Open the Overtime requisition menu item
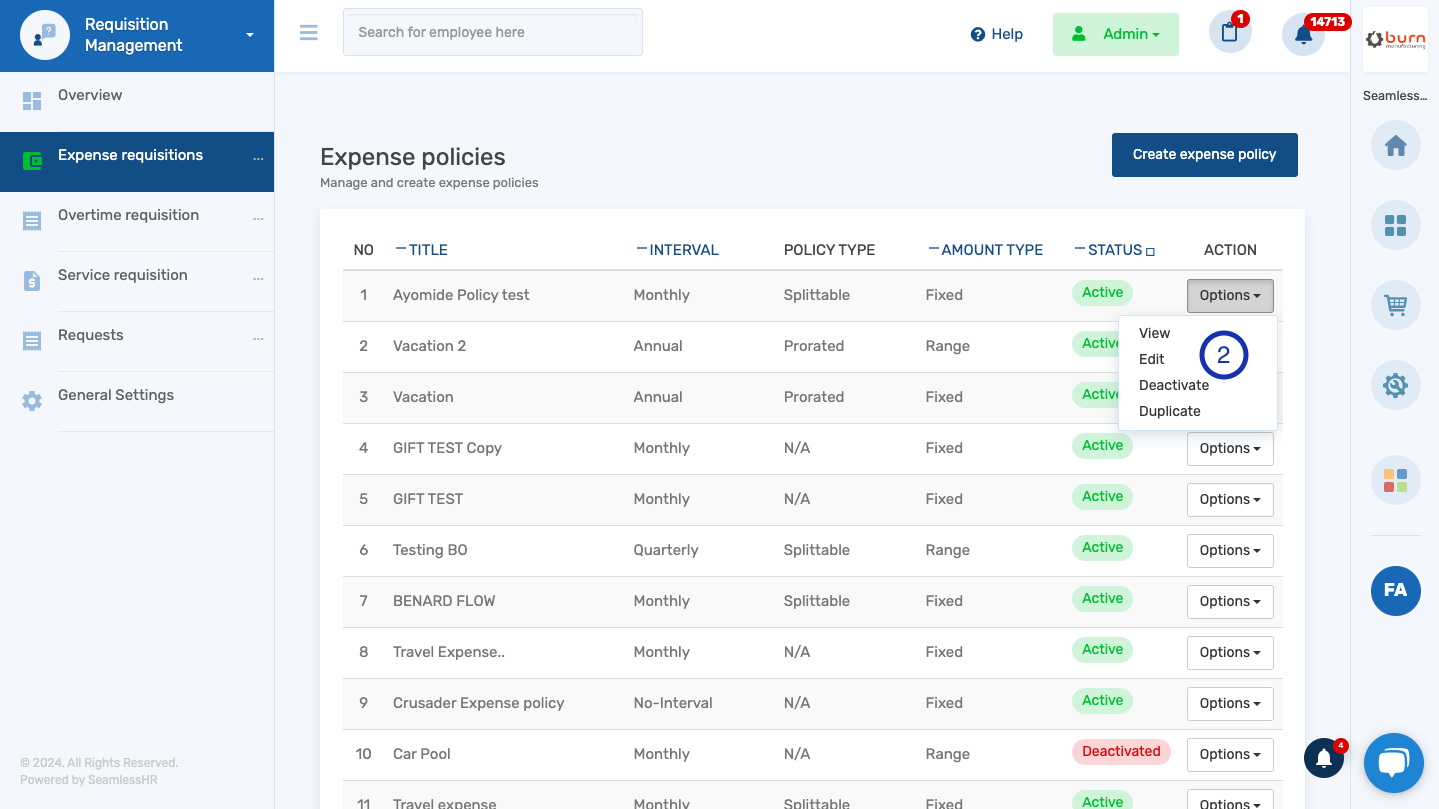The image size is (1439, 809). [128, 214]
